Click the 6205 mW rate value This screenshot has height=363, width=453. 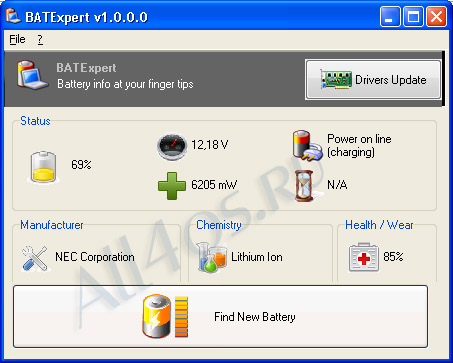click(214, 185)
